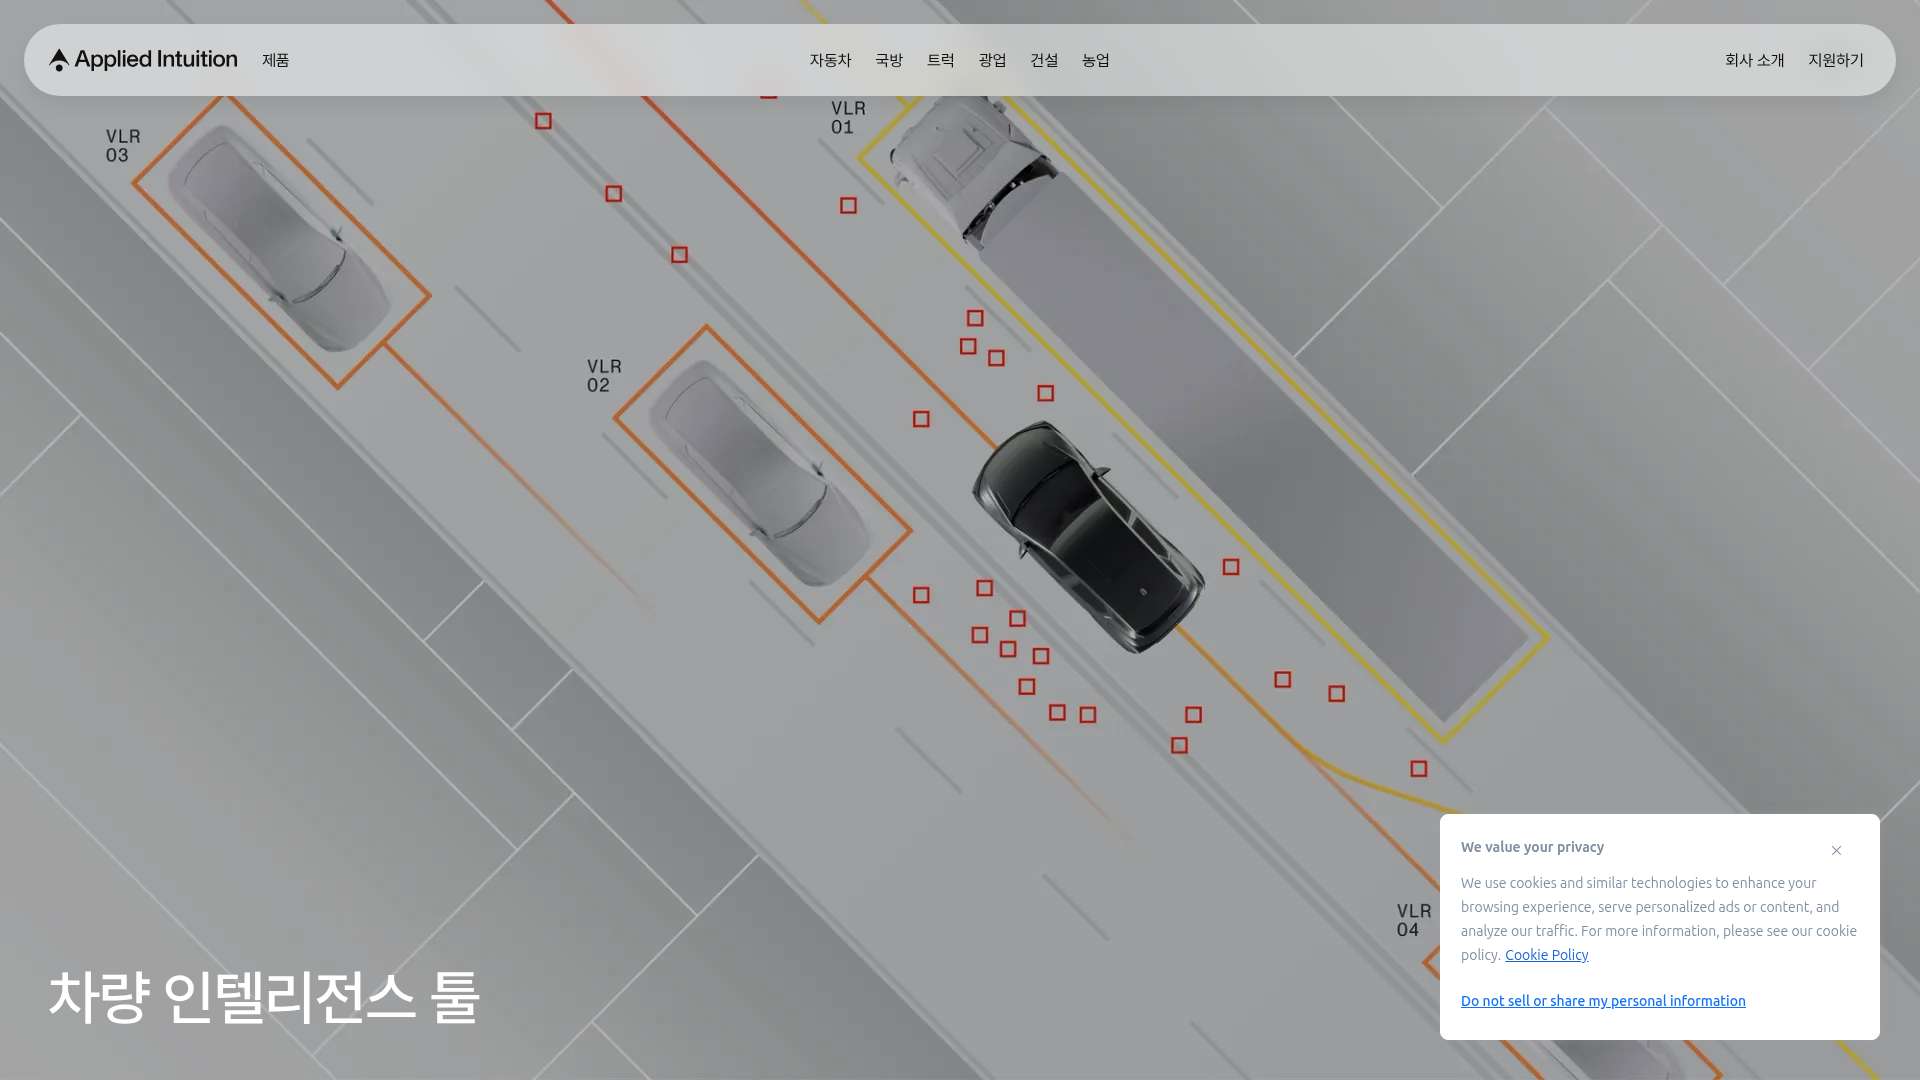Image resolution: width=1920 pixels, height=1080 pixels.
Task: Click the black ego car image
Action: pyautogui.click(x=1088, y=537)
